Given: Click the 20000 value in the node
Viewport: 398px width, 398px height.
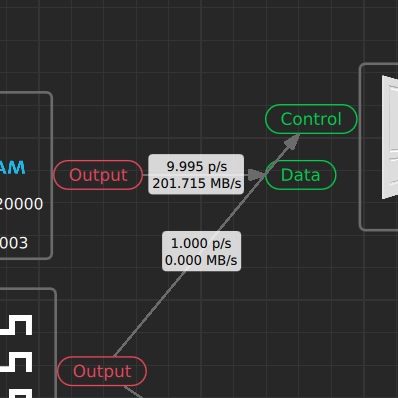Looking at the screenshot, I should tap(21, 204).
